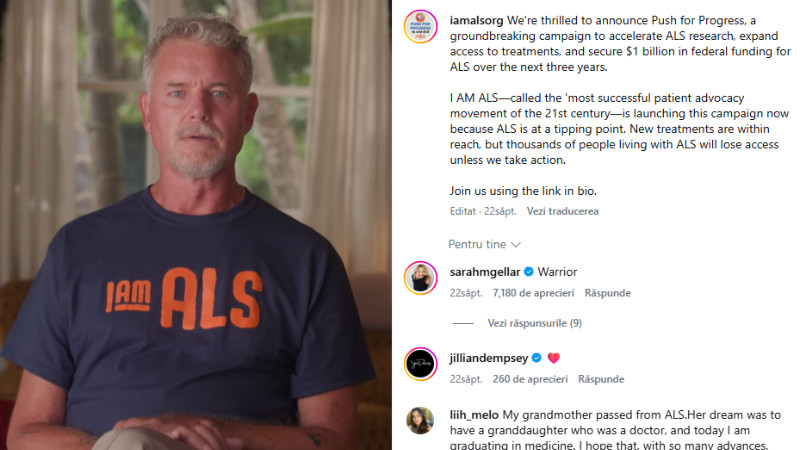Expand the 'Pentru tine' comment sorting dropdown
Image resolution: width=800 pixels, height=450 pixels.
click(x=484, y=244)
